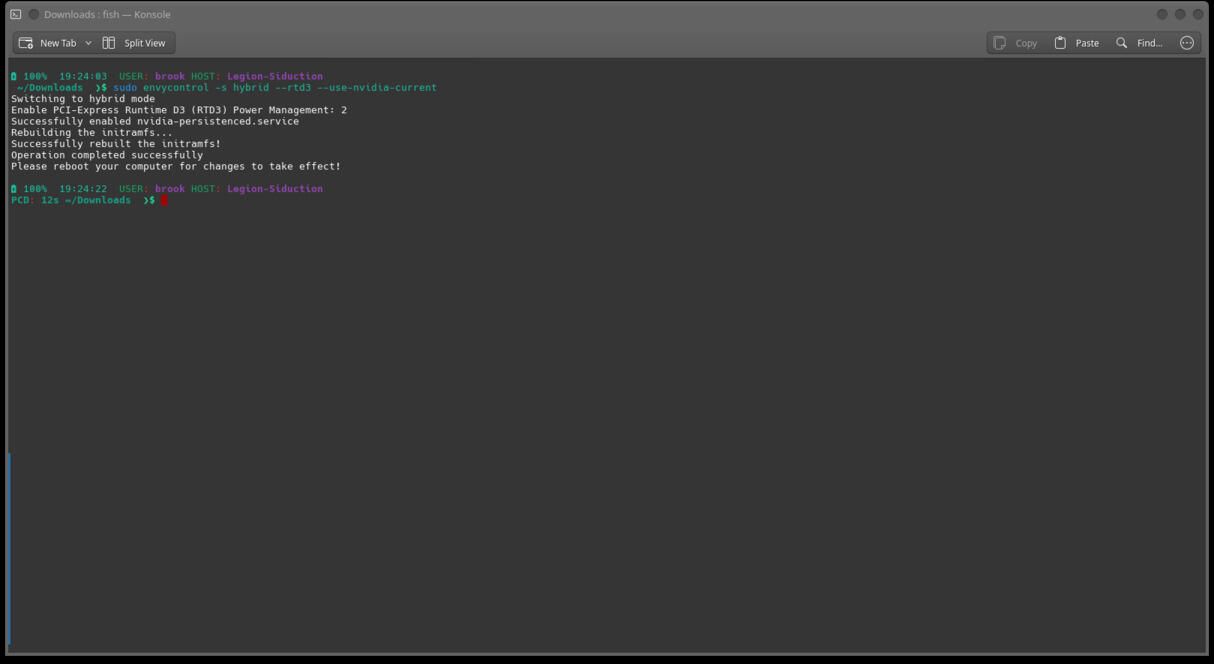Viewport: 1214px width, 664px height.
Task: Click the Konsole terminal icon in title bar
Action: tap(16, 14)
